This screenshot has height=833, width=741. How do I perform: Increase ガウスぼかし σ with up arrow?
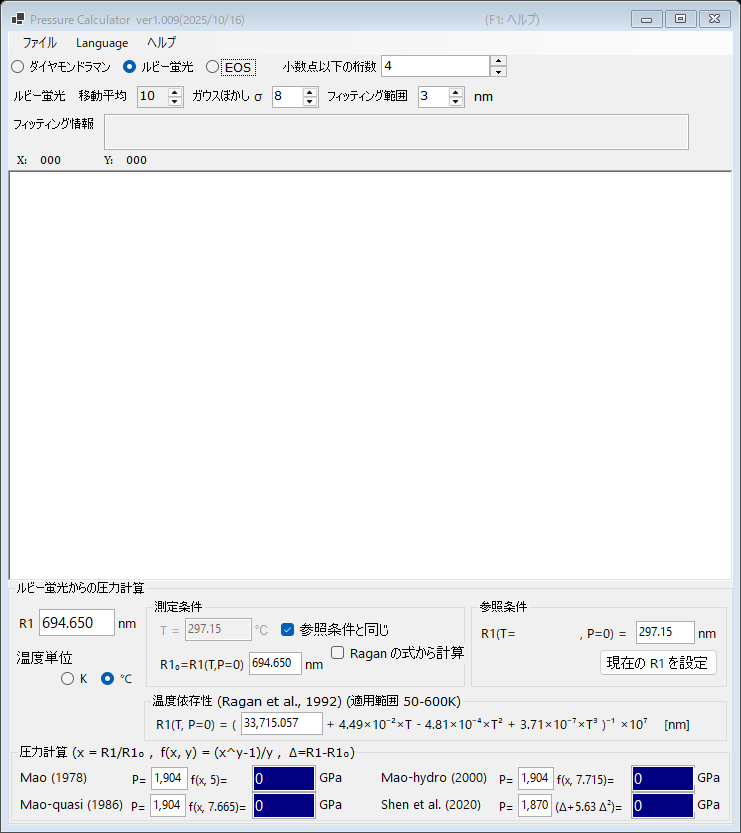pyautogui.click(x=310, y=92)
